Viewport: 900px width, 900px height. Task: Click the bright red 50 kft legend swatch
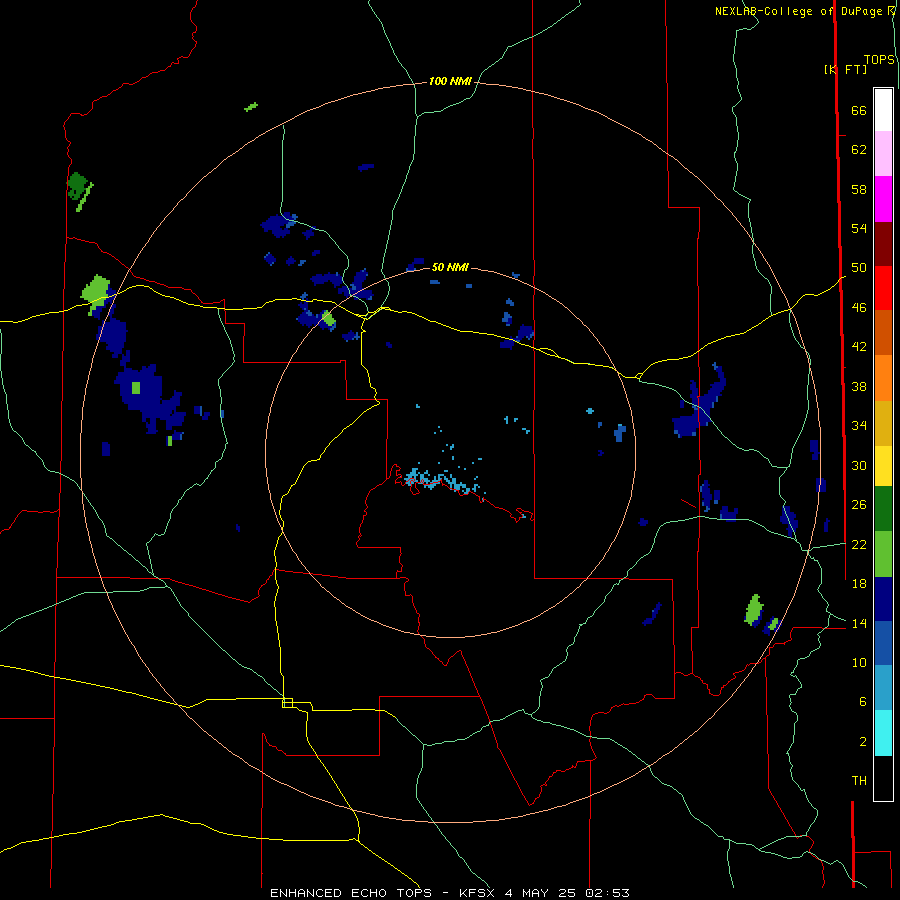883,288
